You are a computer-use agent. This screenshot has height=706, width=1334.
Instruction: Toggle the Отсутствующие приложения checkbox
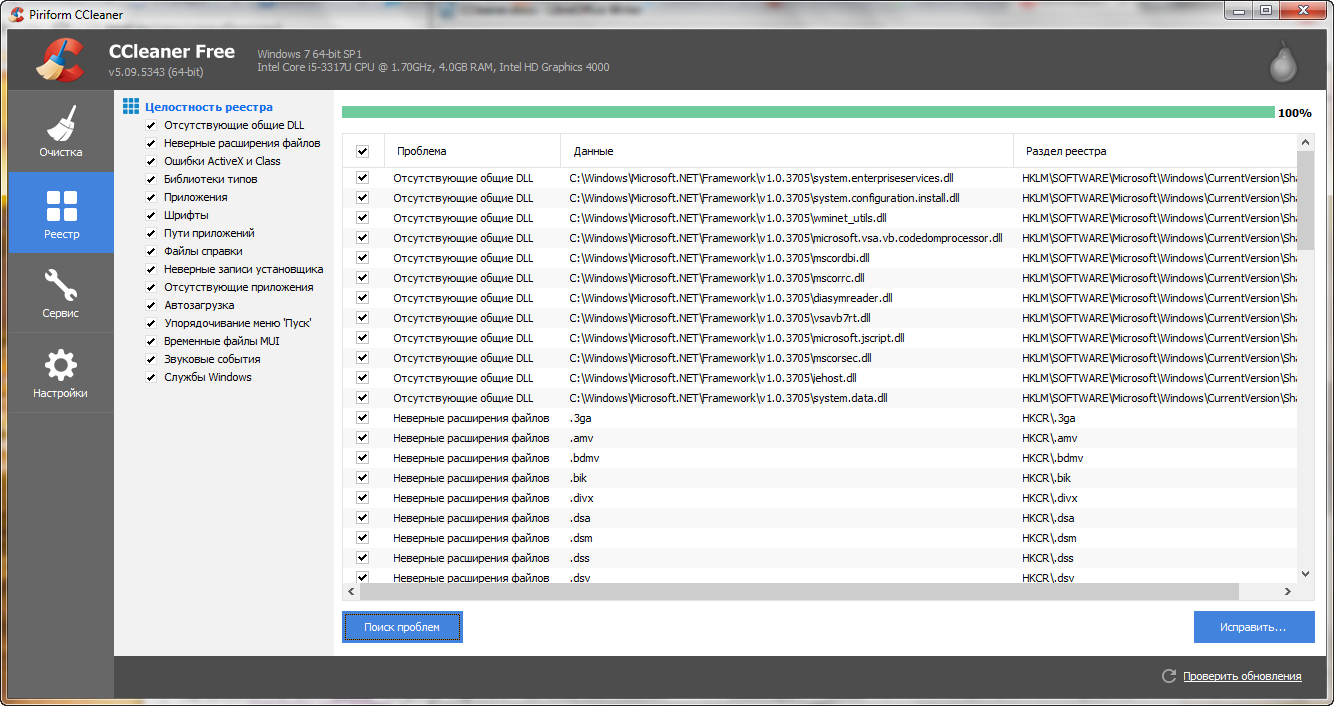click(x=151, y=287)
